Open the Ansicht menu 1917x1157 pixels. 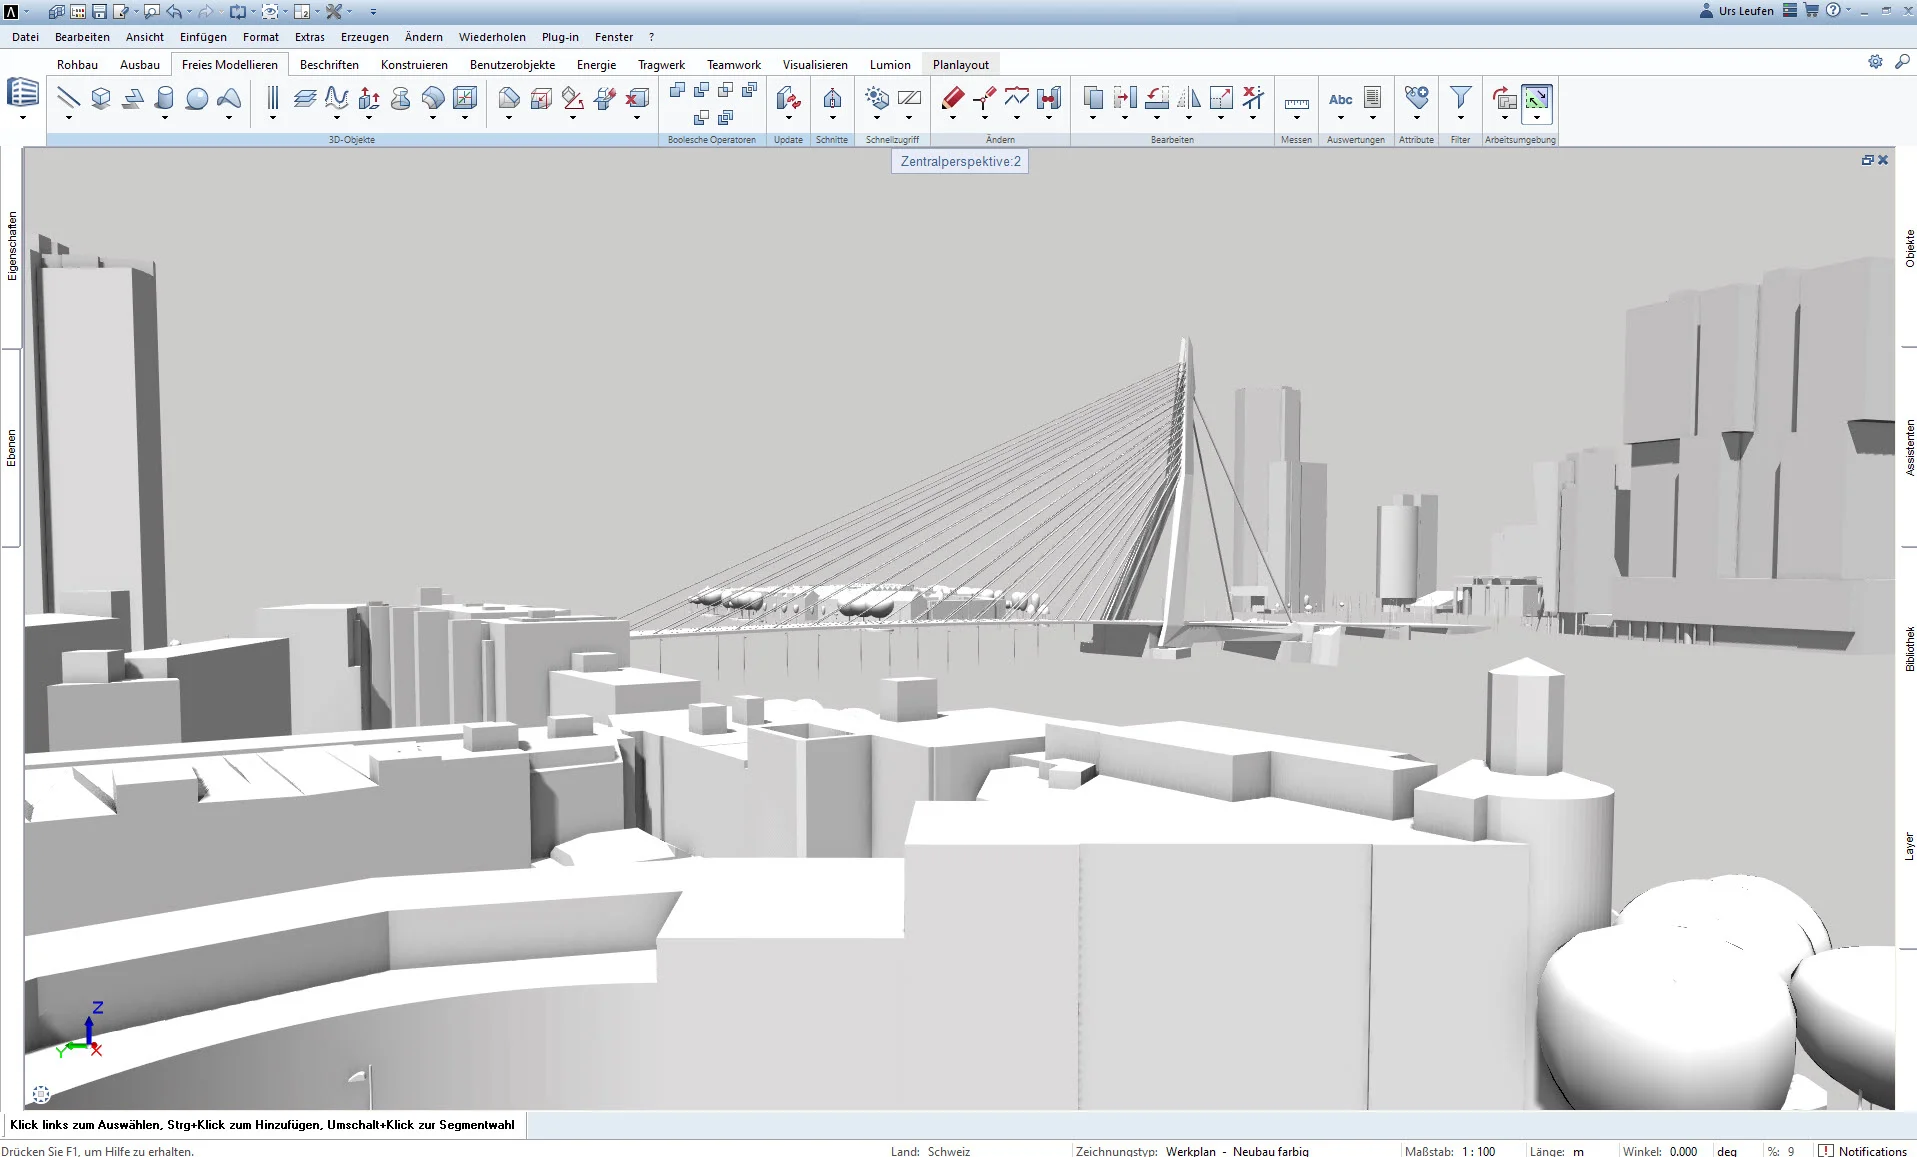pos(145,37)
